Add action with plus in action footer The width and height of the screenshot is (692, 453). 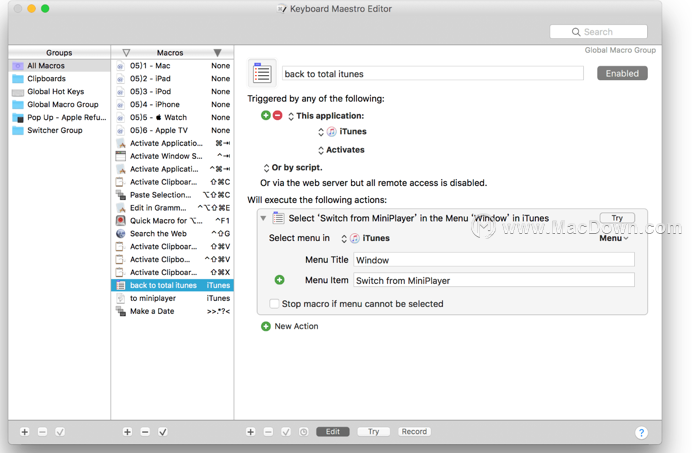[251, 432]
